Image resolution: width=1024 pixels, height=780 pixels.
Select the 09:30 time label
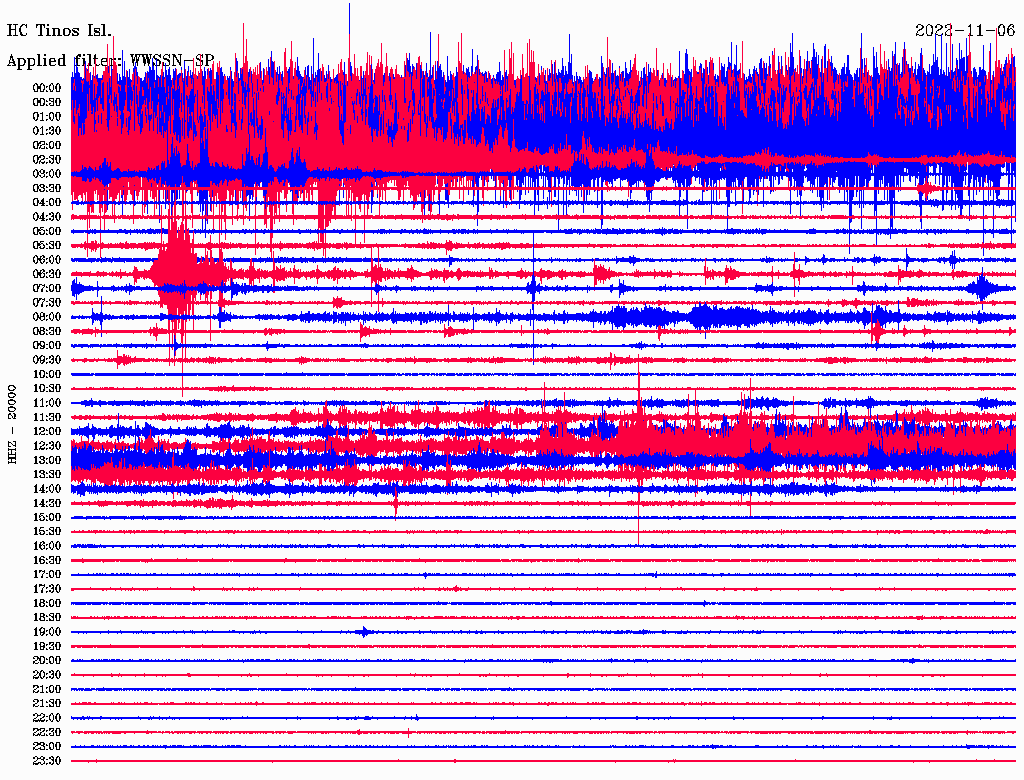[47, 360]
